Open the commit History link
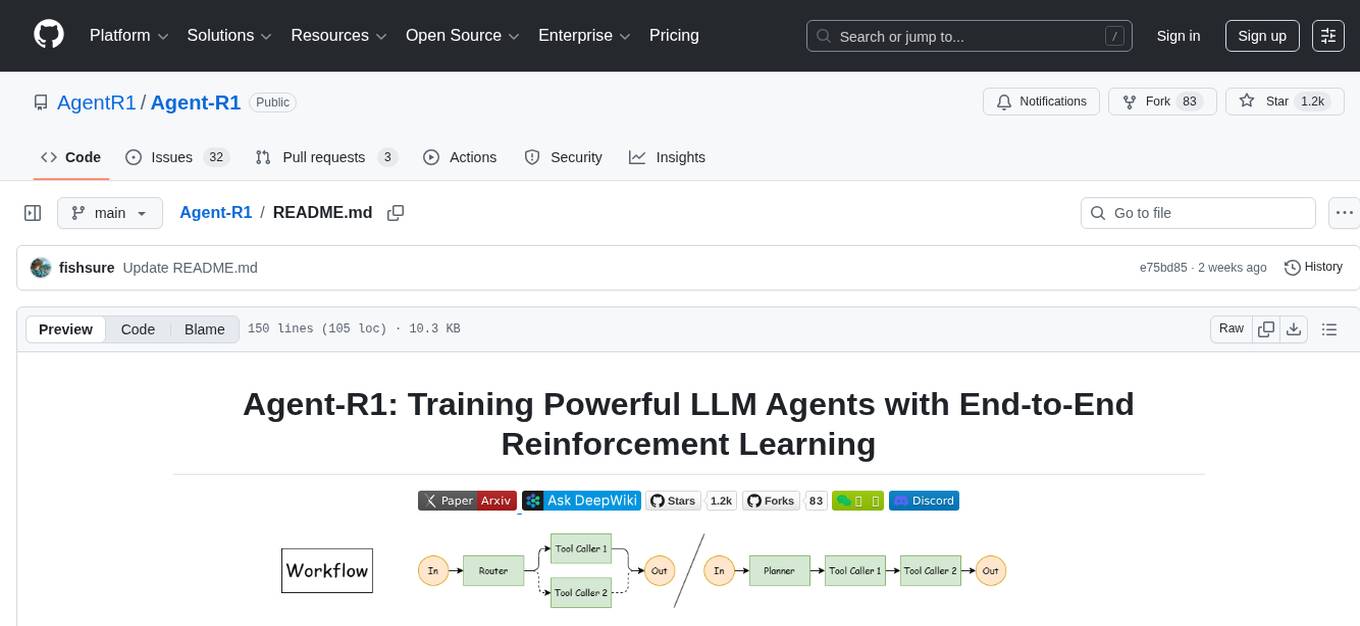 click(x=1313, y=267)
